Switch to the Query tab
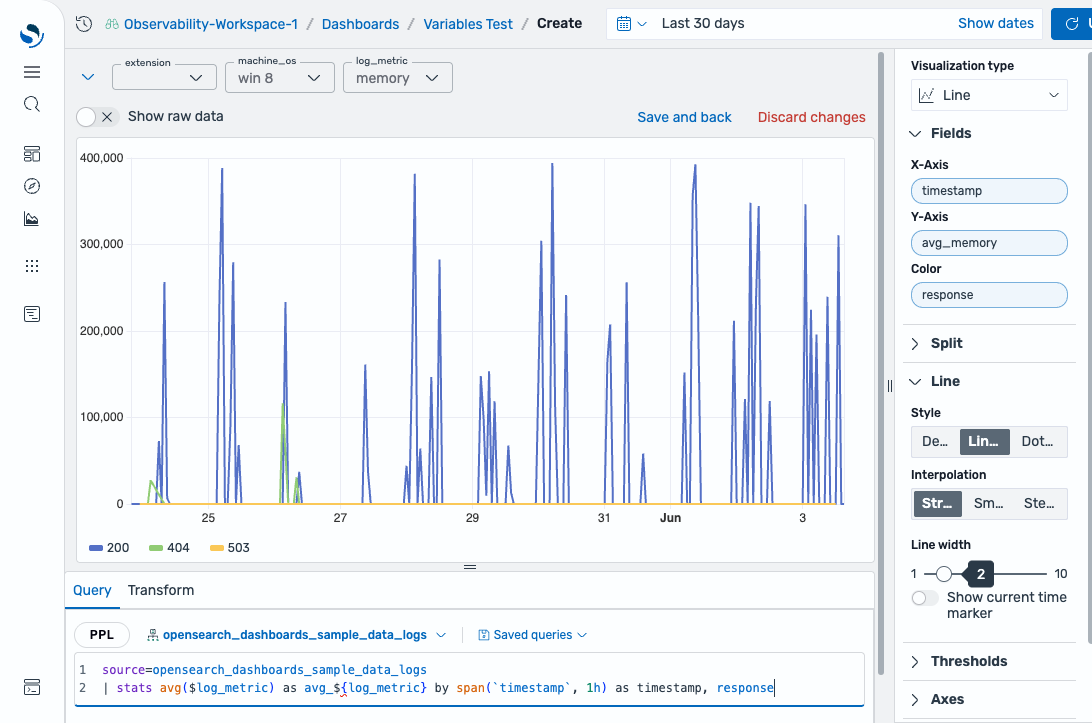 pyautogui.click(x=92, y=591)
